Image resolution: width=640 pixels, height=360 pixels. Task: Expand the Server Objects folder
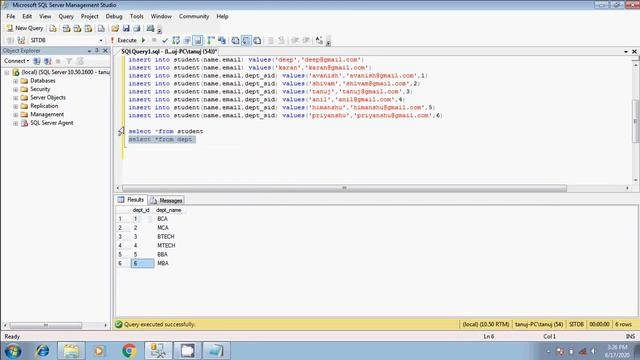click(16, 98)
